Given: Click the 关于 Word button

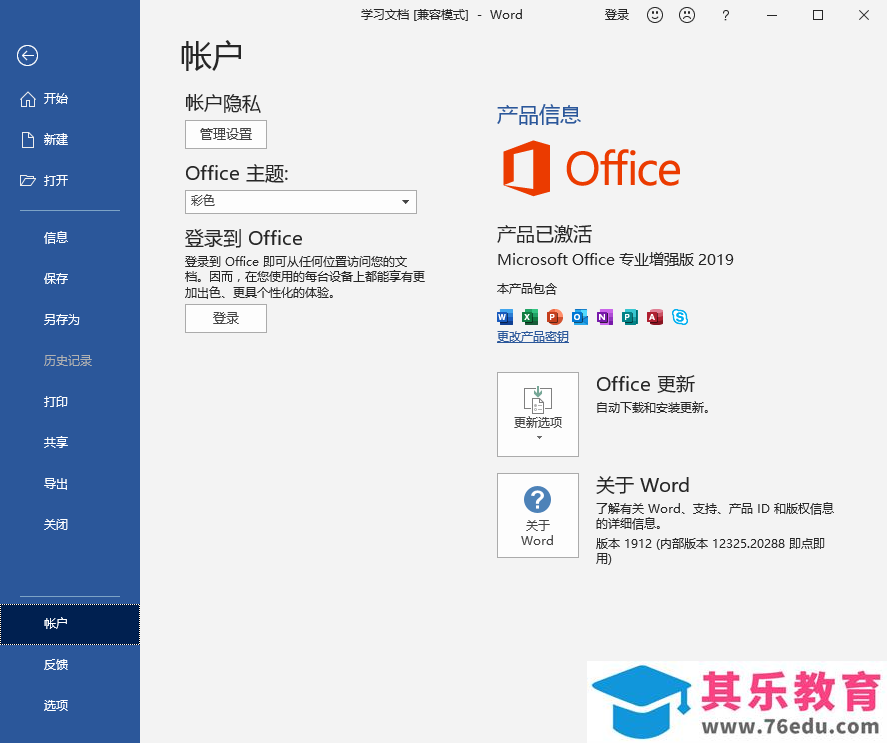Looking at the screenshot, I should click(x=538, y=516).
